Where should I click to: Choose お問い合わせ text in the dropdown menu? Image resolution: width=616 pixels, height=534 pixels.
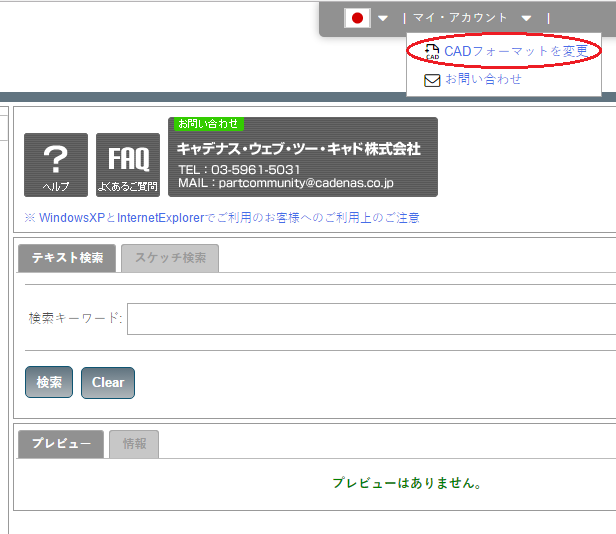(x=483, y=79)
